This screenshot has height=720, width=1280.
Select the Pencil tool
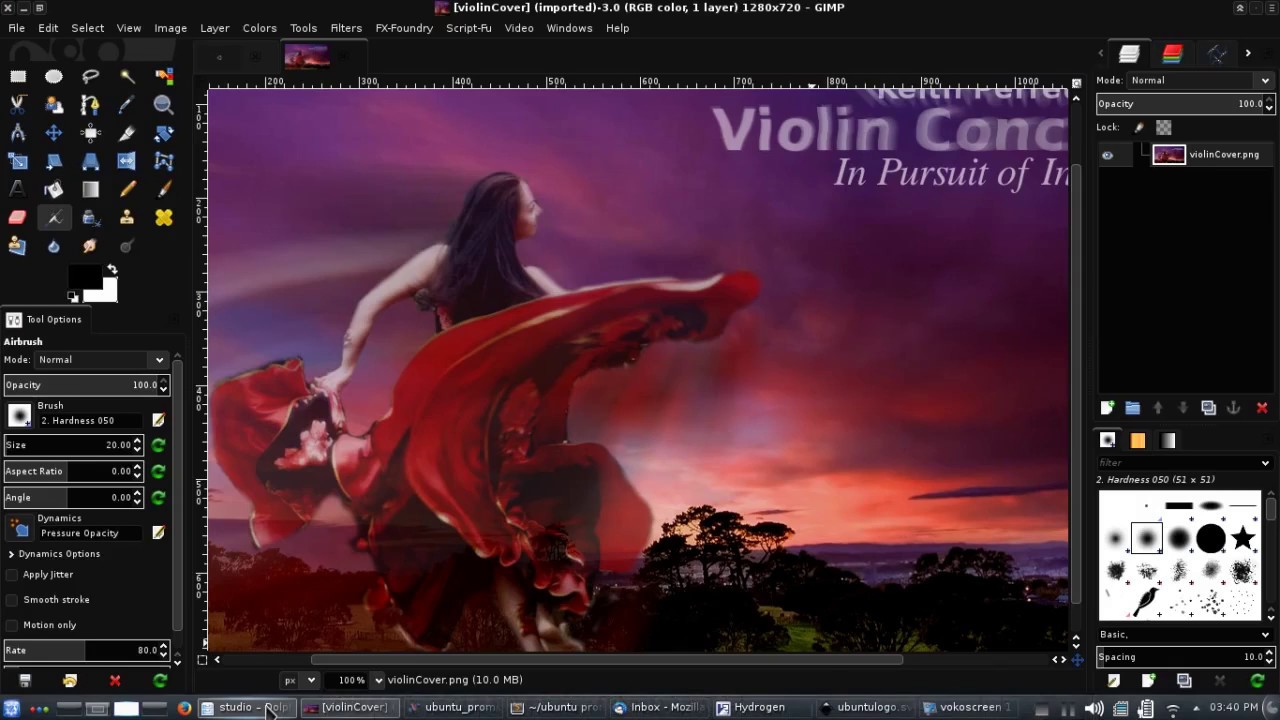127,189
